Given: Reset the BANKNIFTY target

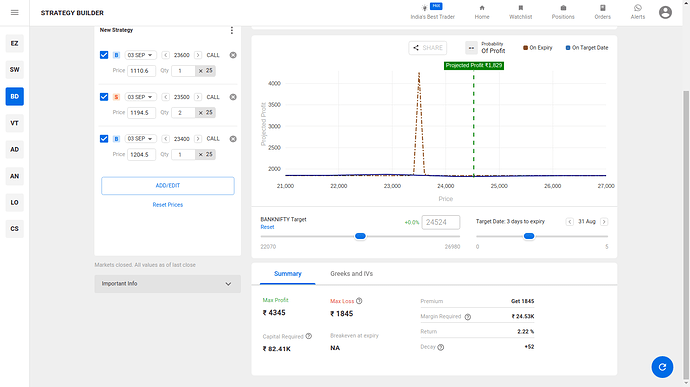Looking at the screenshot, I should (267, 227).
